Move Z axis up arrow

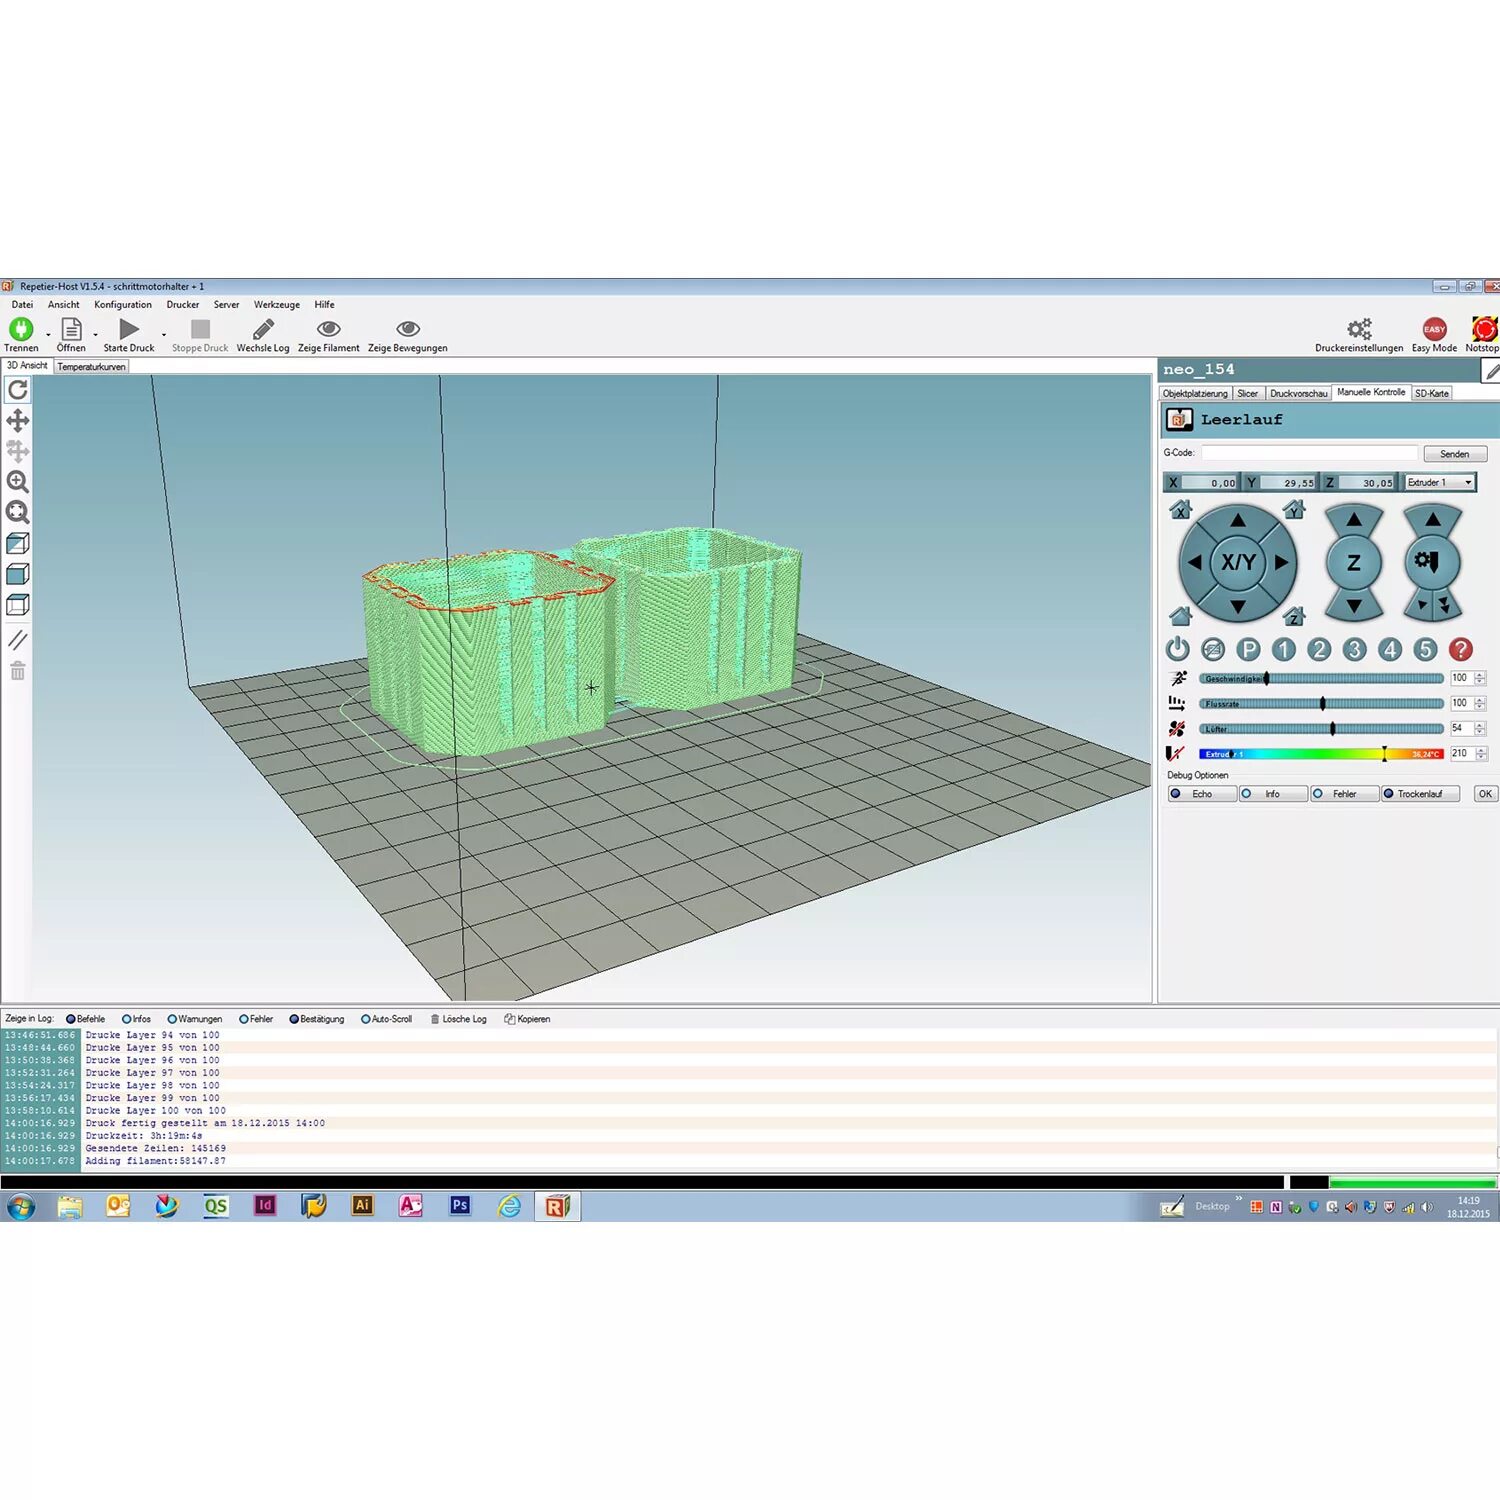pos(1354,520)
